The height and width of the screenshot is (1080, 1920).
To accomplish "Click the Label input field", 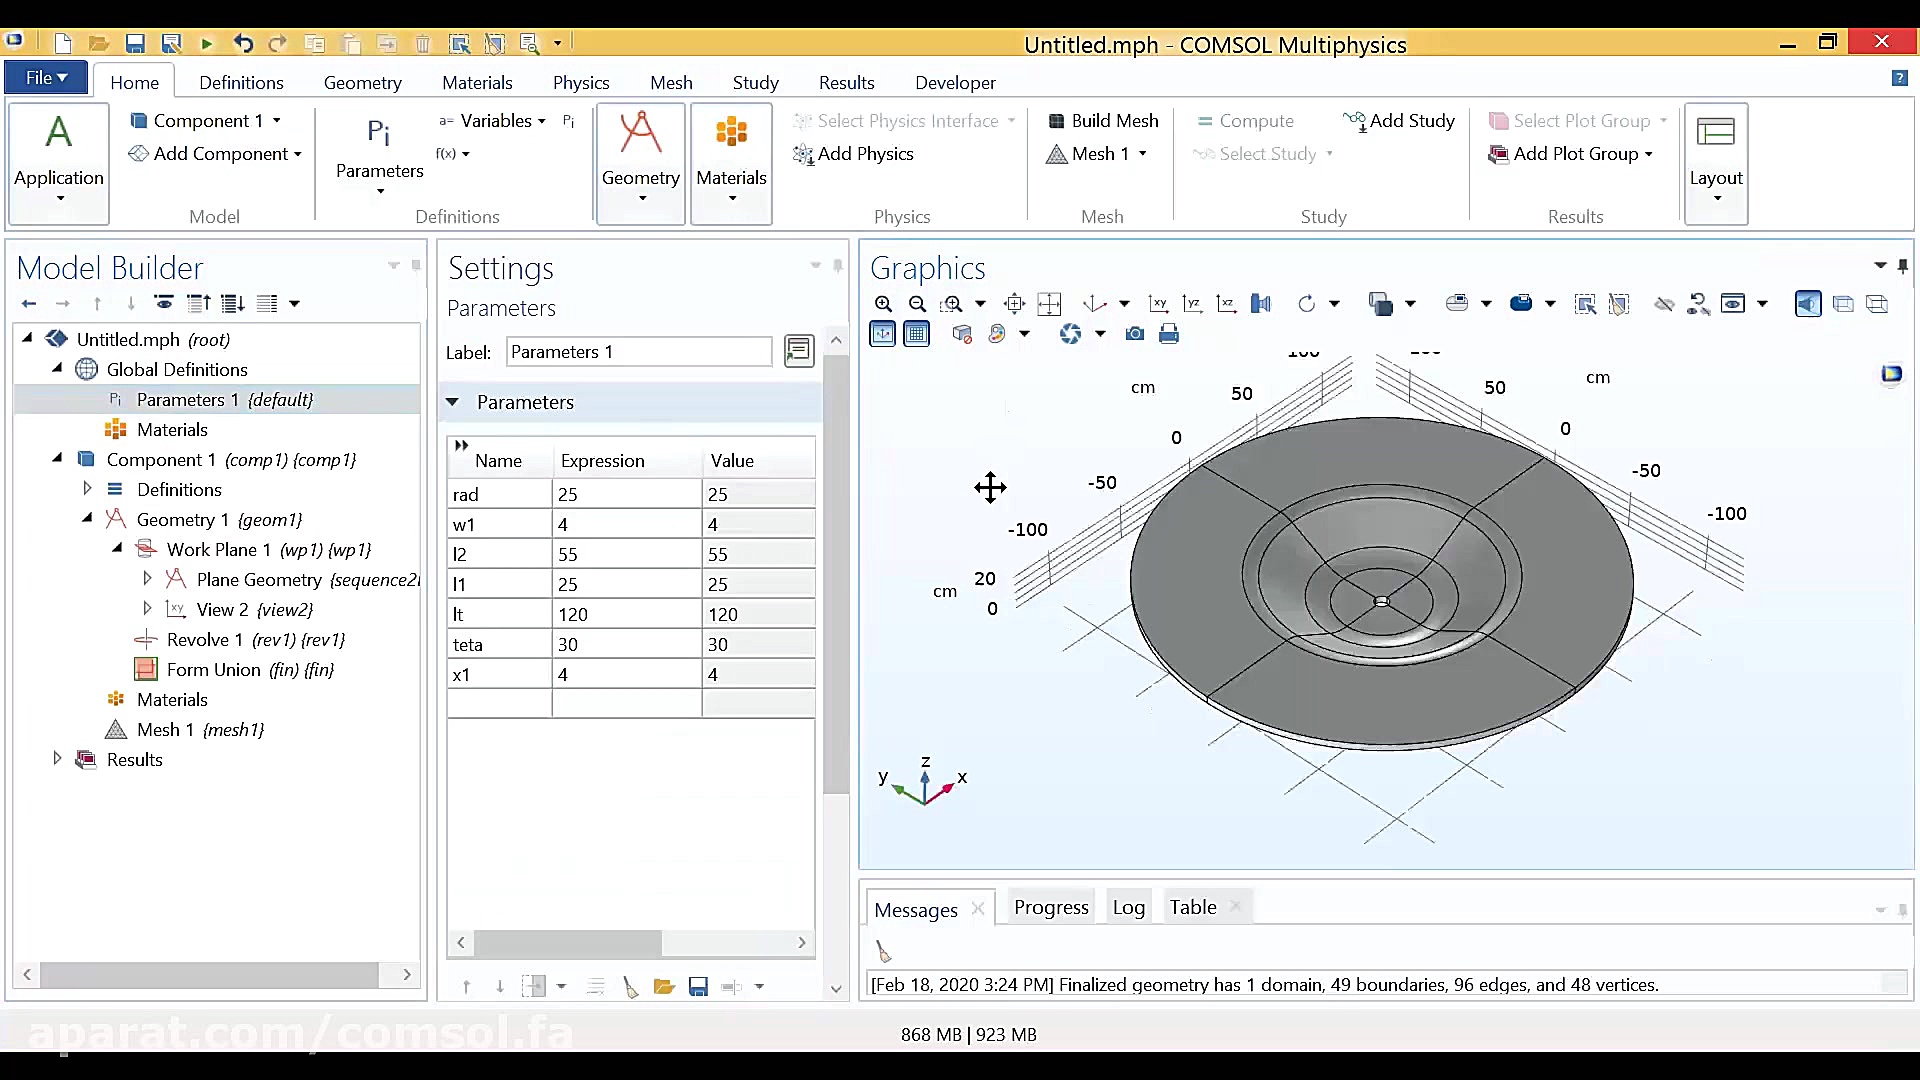I will (638, 352).
